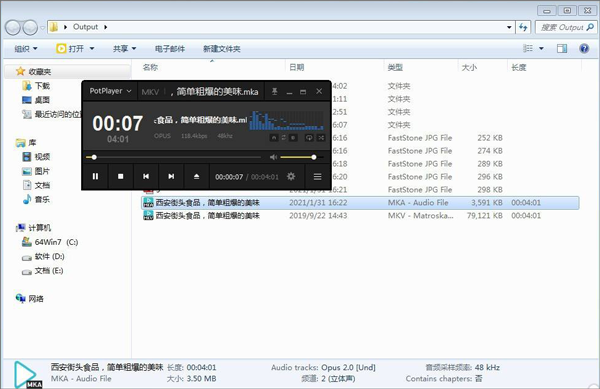Stop playback with the square button
This screenshot has height=389, width=600.
(x=121, y=176)
